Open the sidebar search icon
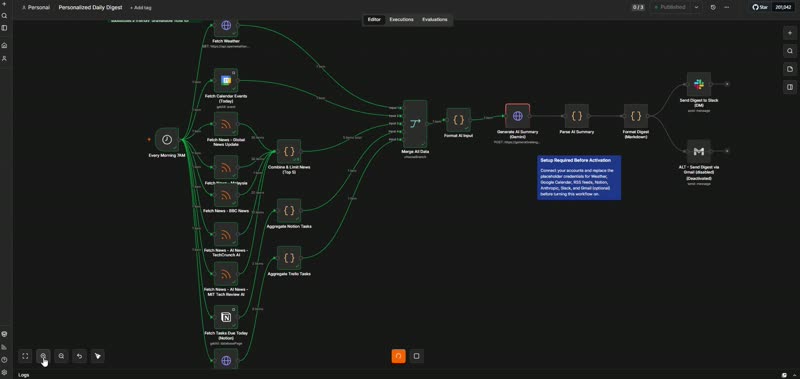The height and width of the screenshot is (379, 800). (4, 16)
